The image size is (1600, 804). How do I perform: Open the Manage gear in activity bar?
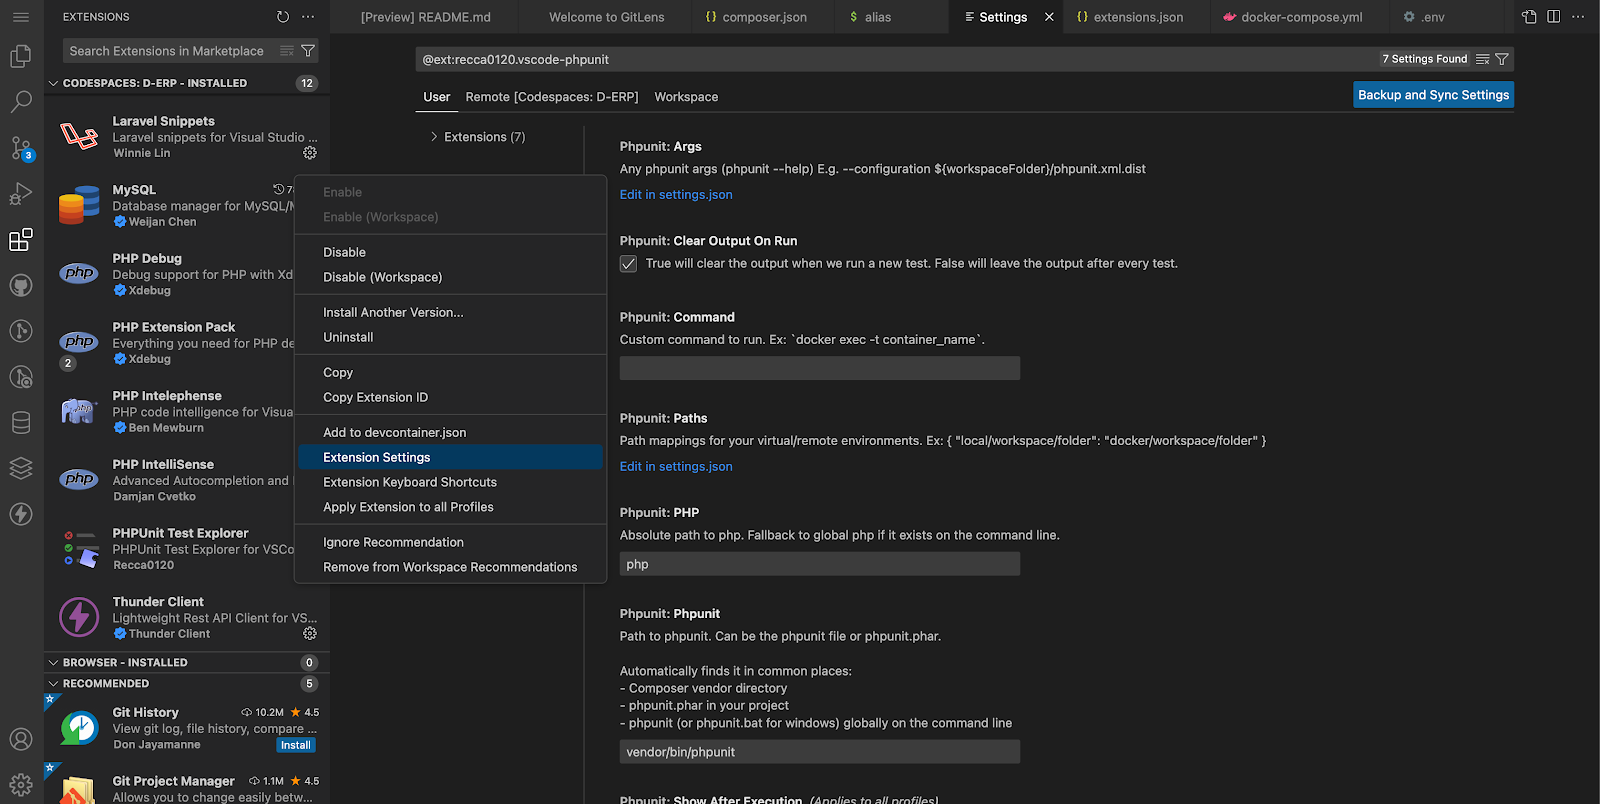pyautogui.click(x=21, y=785)
